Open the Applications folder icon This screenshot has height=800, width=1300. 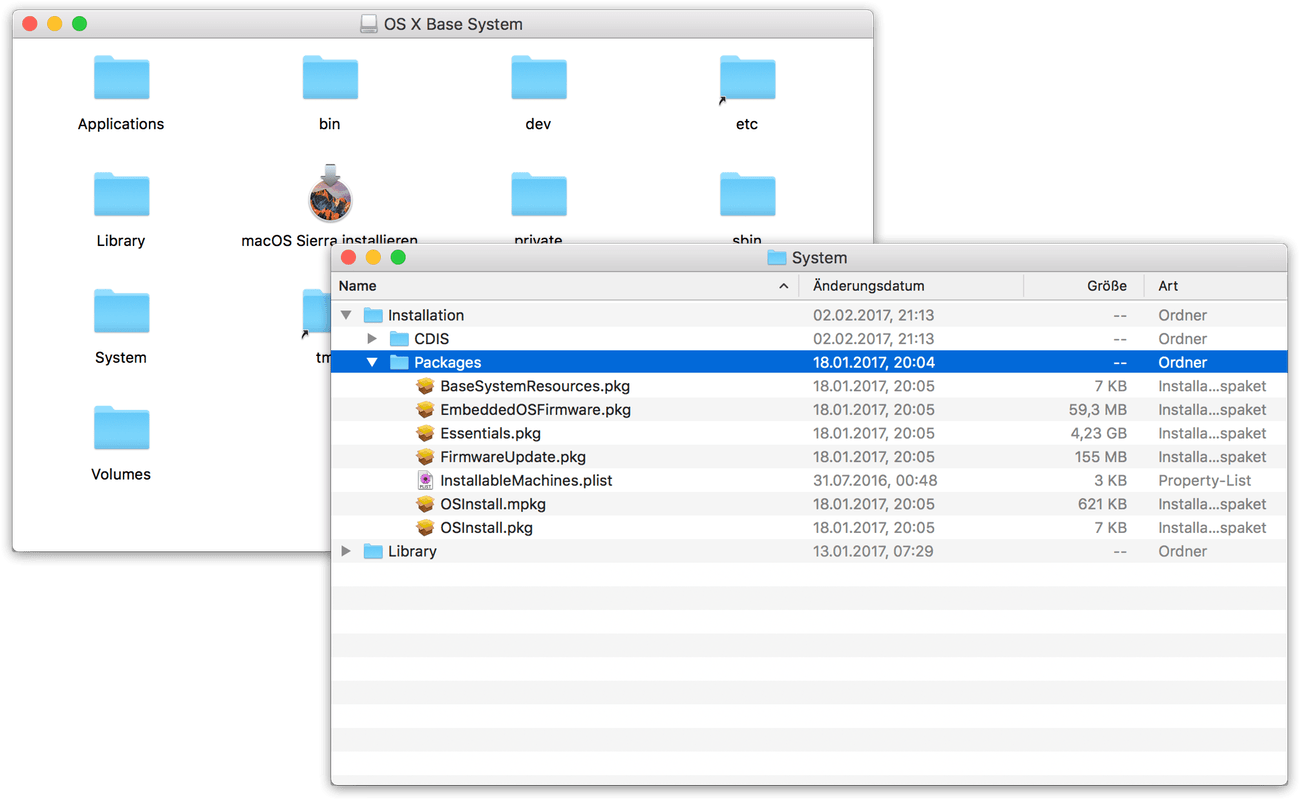pos(121,78)
